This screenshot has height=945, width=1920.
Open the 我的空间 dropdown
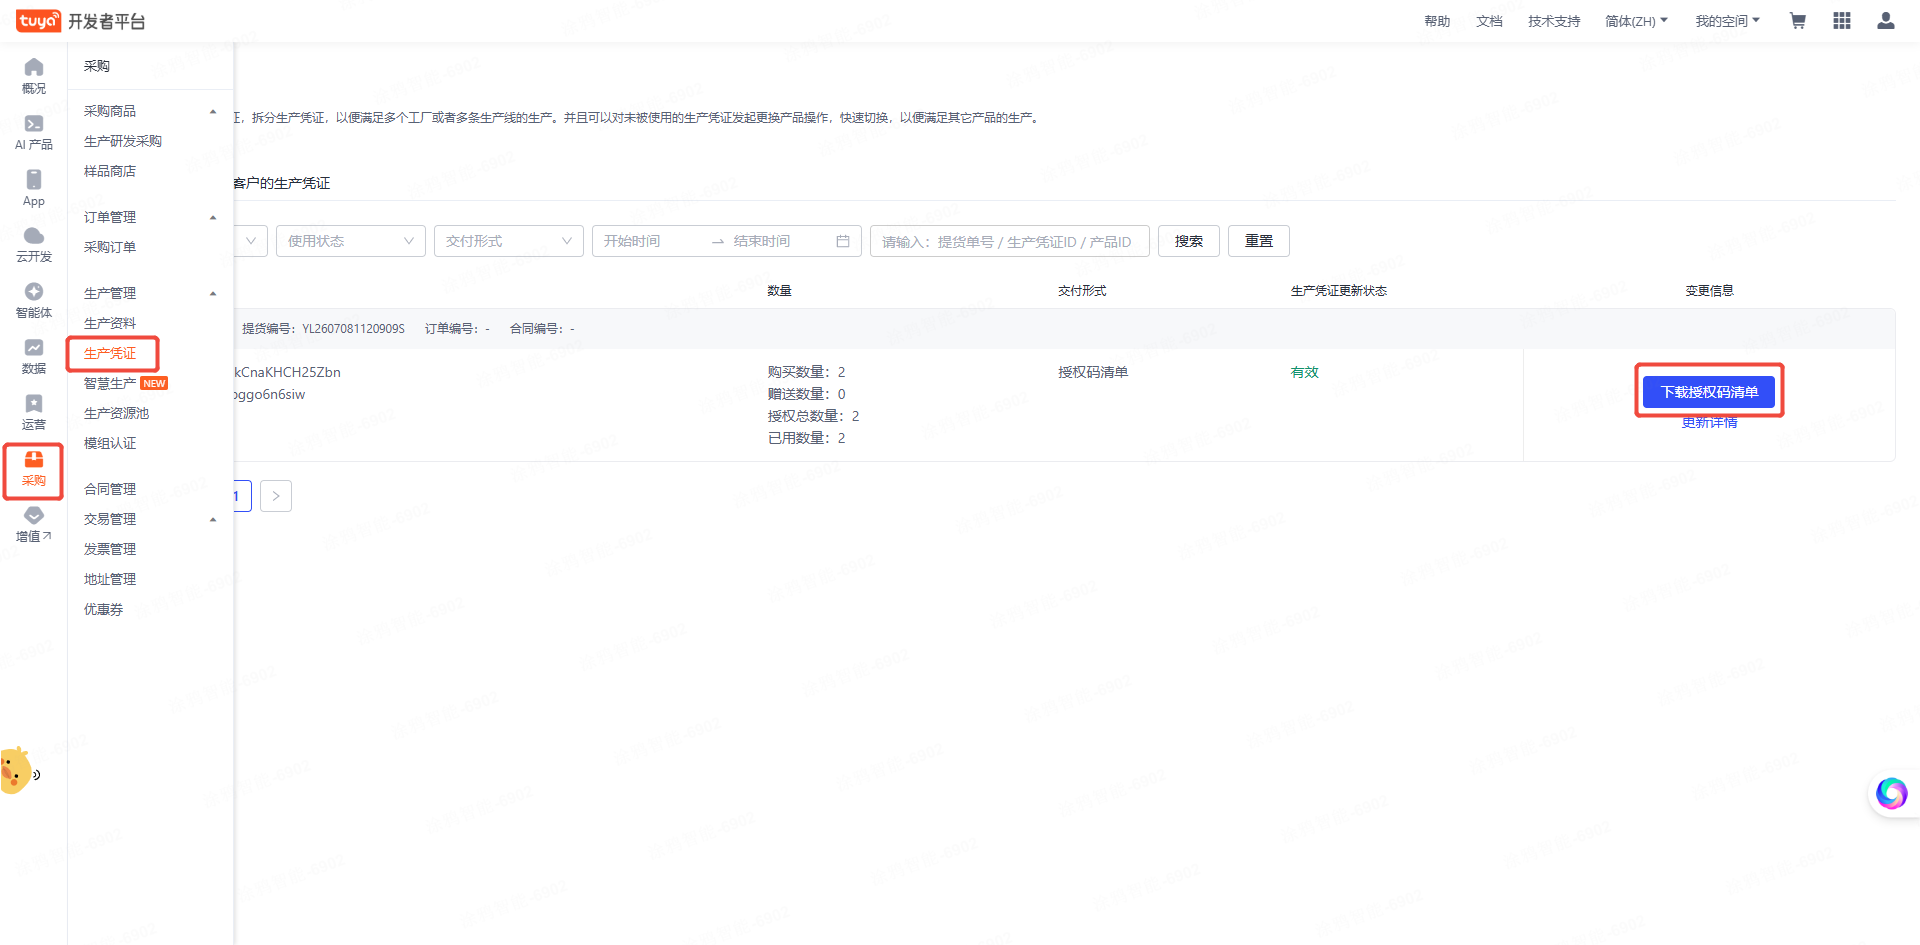(x=1727, y=21)
